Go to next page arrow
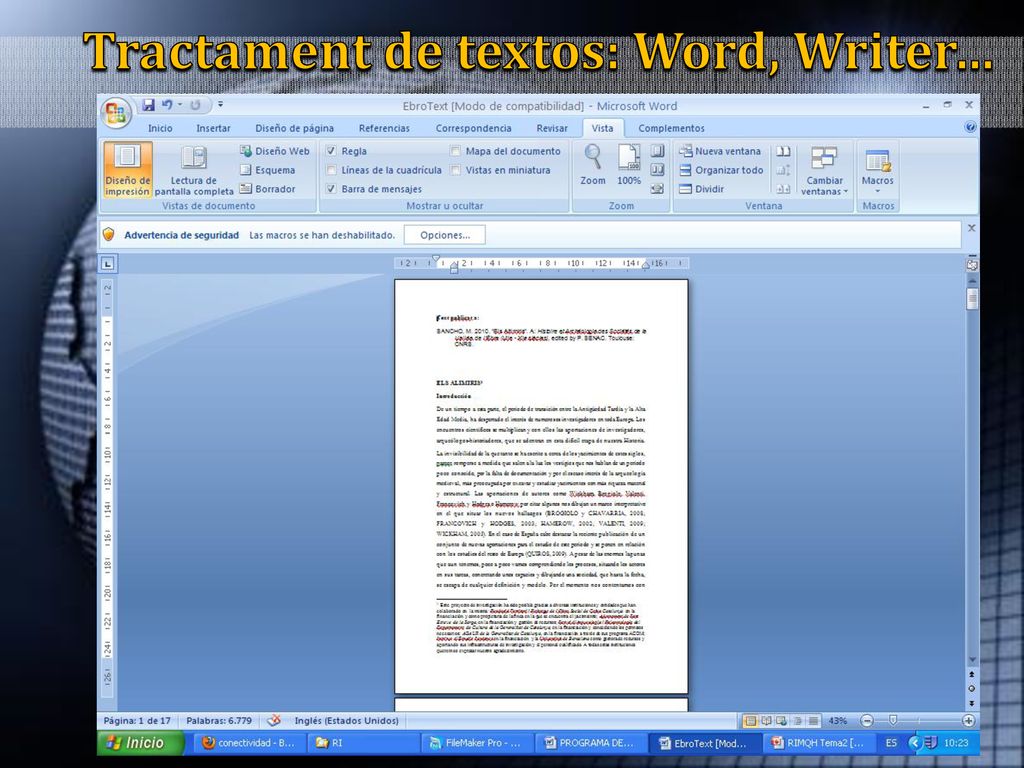 pyautogui.click(x=972, y=703)
